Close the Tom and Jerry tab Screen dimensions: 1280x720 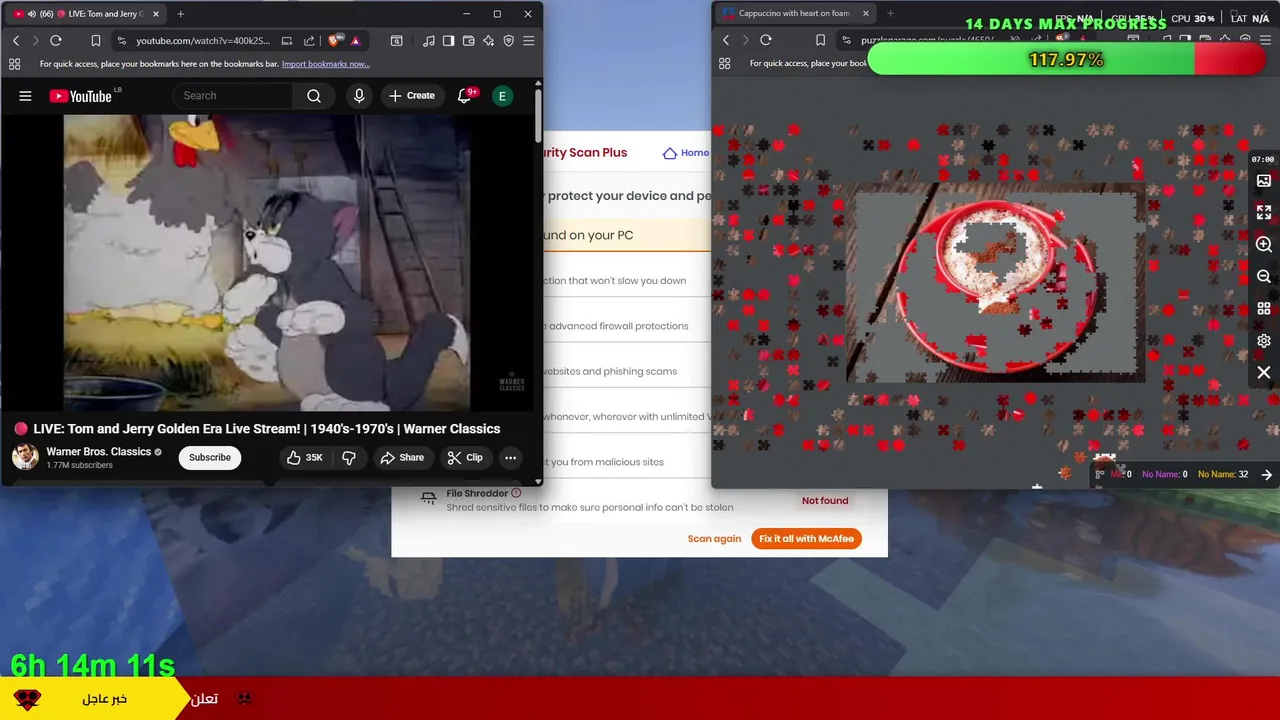pos(154,14)
